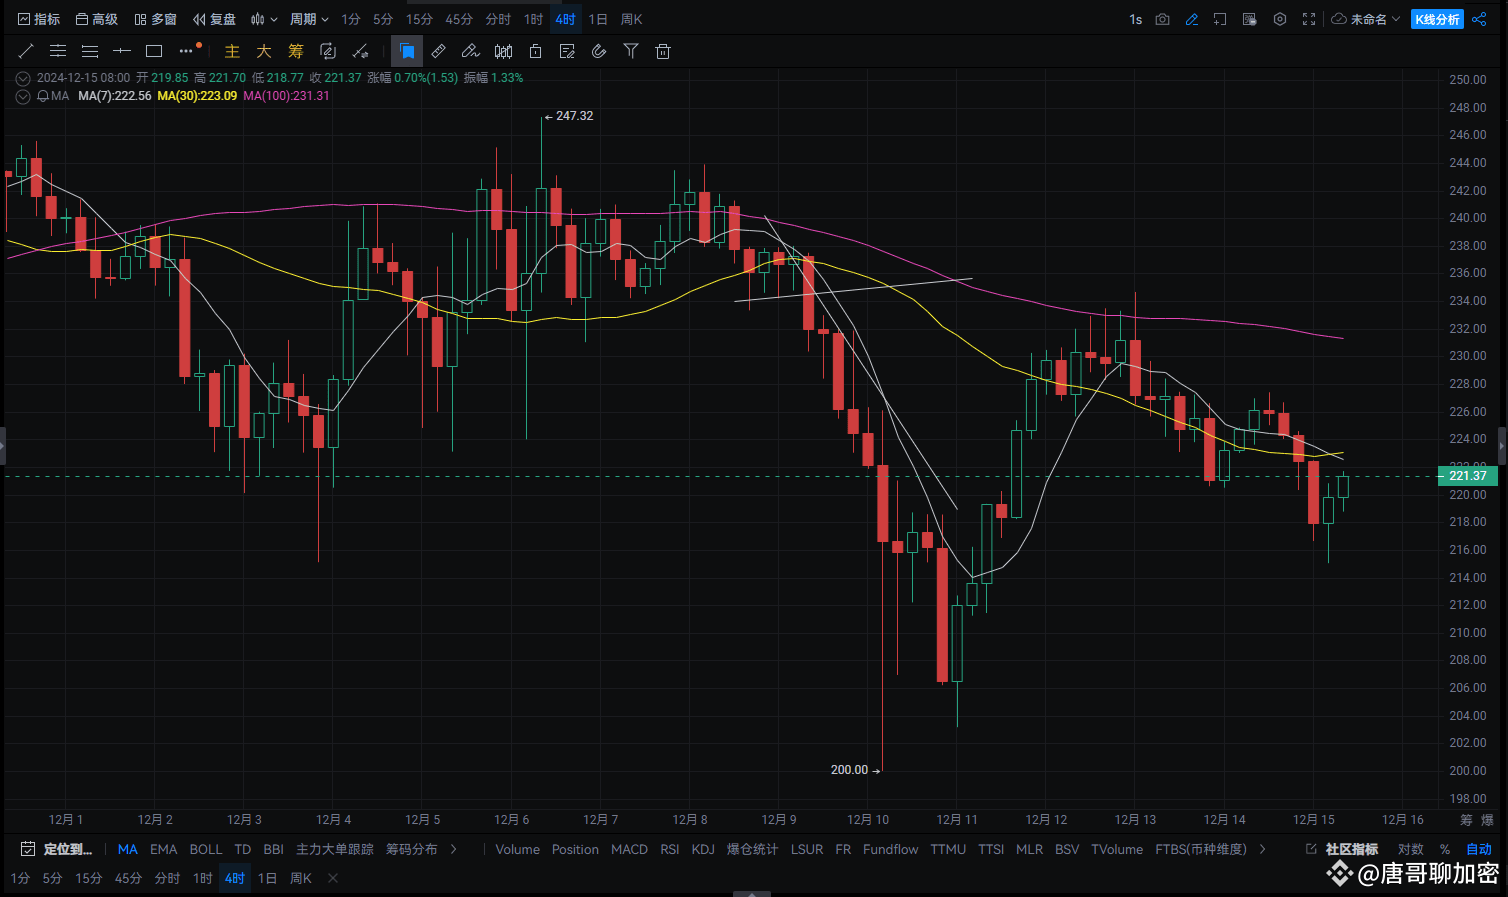1508x897 pixels.
Task: Expand the left side panel handle
Action: tap(3, 446)
